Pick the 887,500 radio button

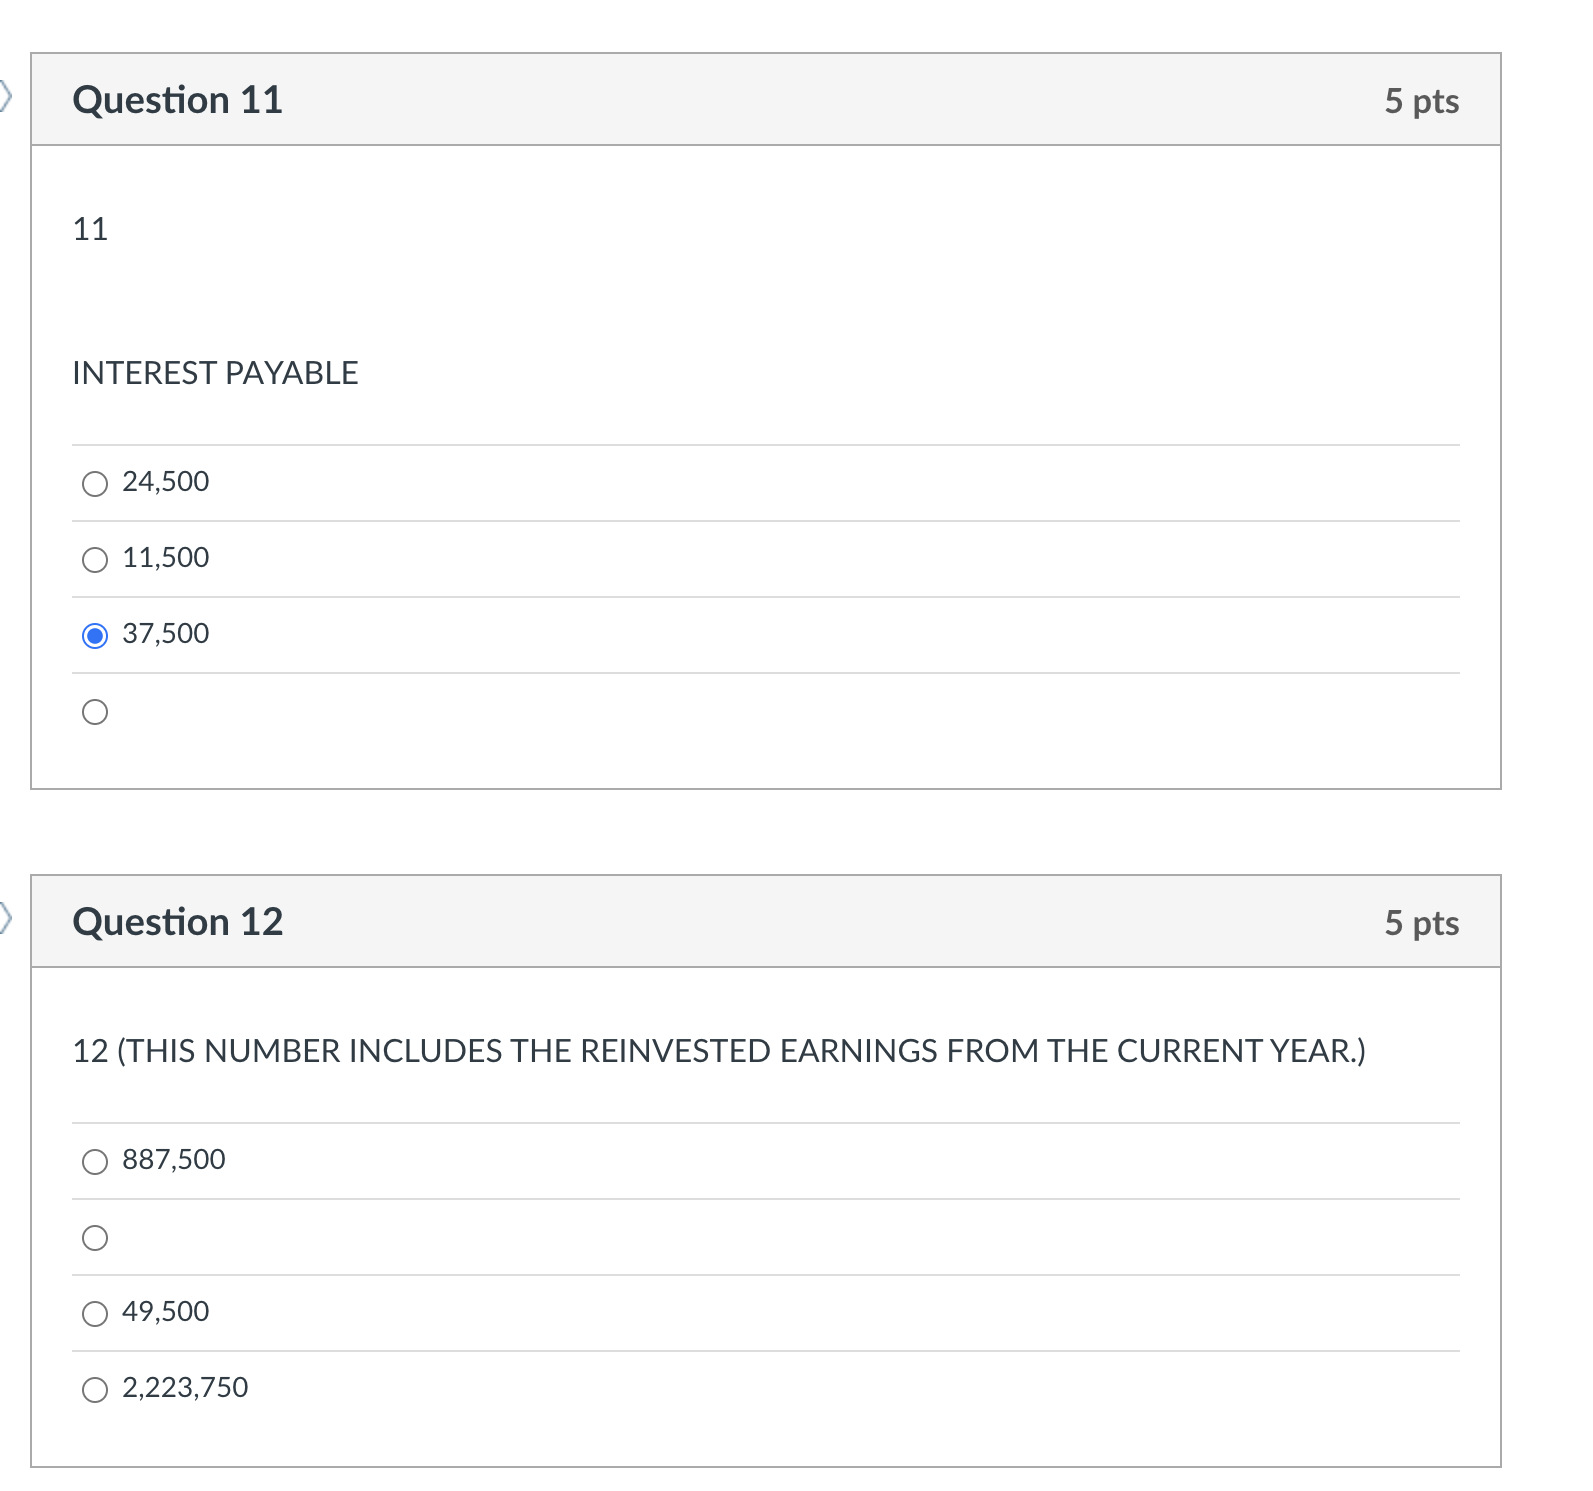click(x=95, y=1162)
